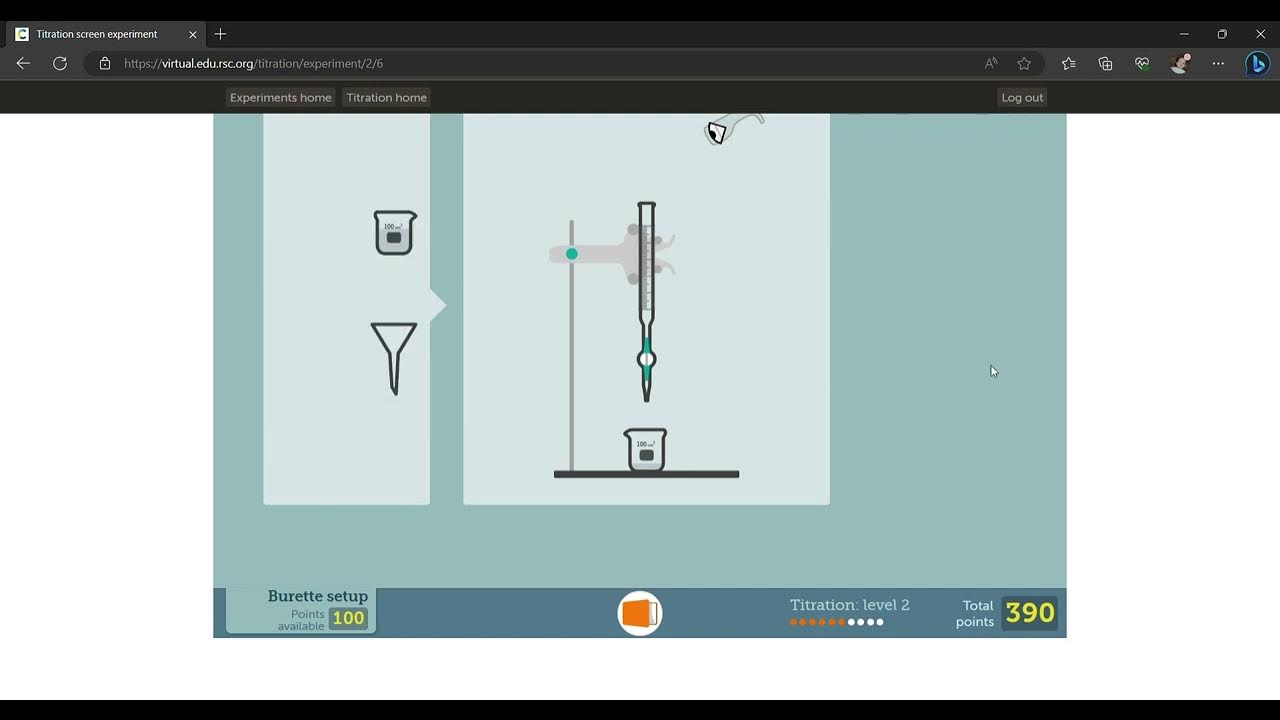Refresh the browser page
Viewport: 1280px width, 720px height.
click(60, 63)
